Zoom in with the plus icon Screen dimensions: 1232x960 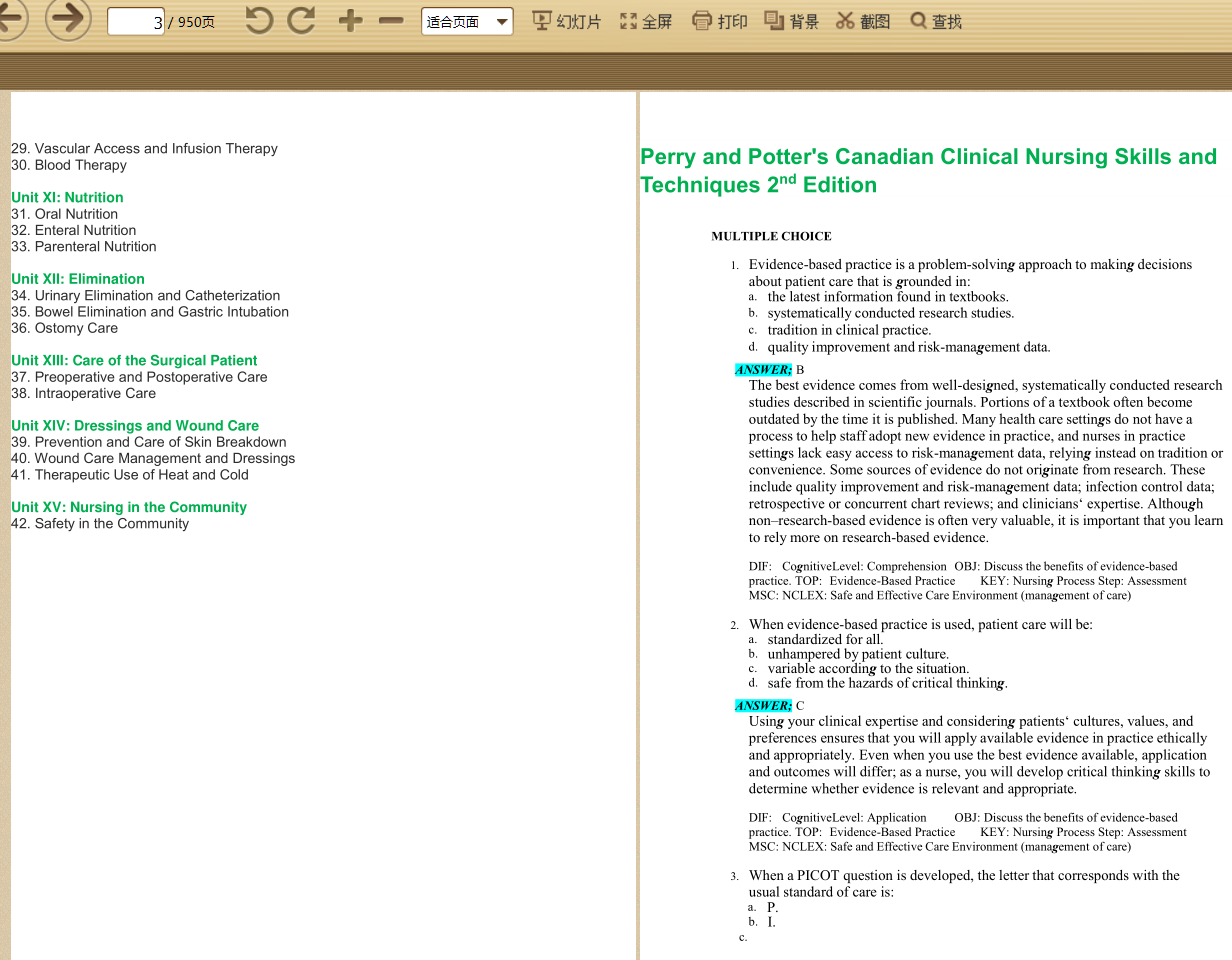pos(350,20)
